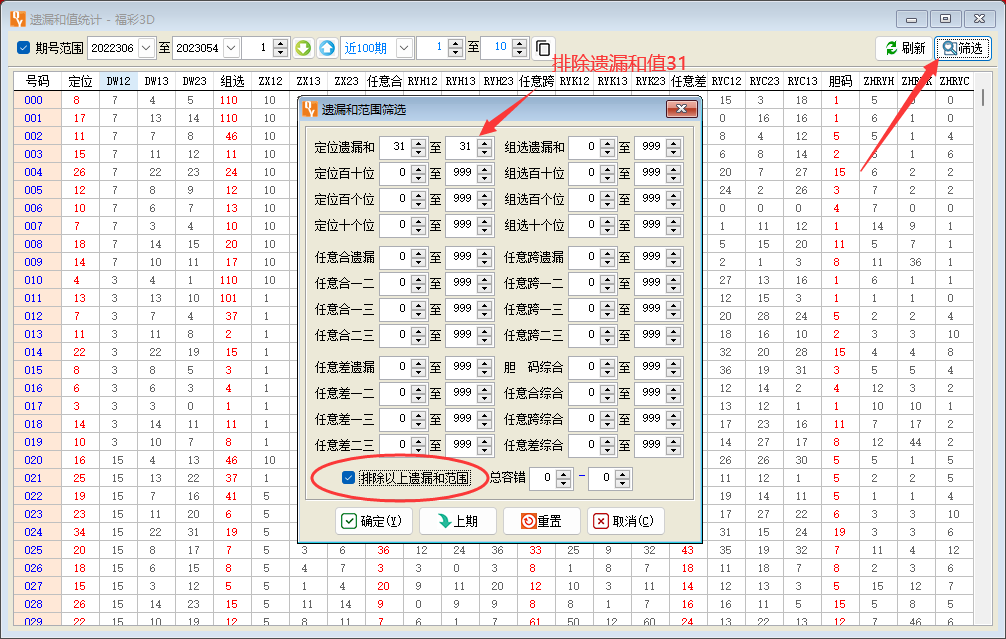The width and height of the screenshot is (1006, 639).
Task: Toggle 排除以上遗漏和范围 checkbox
Action: coord(348,477)
